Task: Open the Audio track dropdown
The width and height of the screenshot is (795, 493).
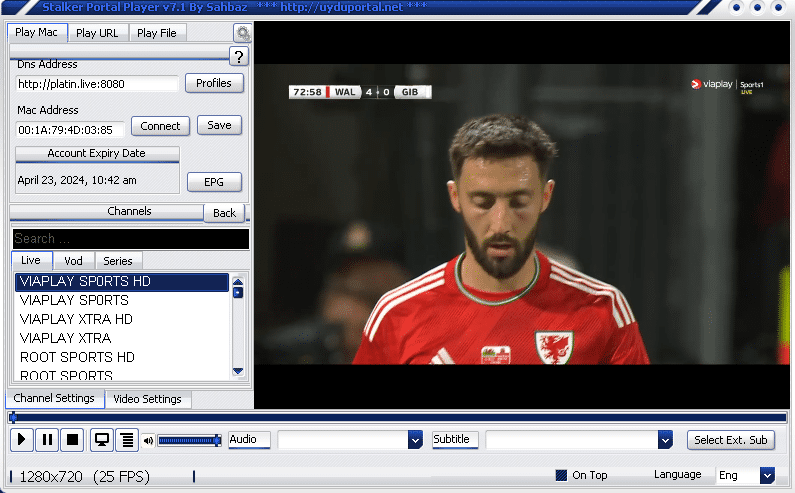Action: [x=415, y=440]
